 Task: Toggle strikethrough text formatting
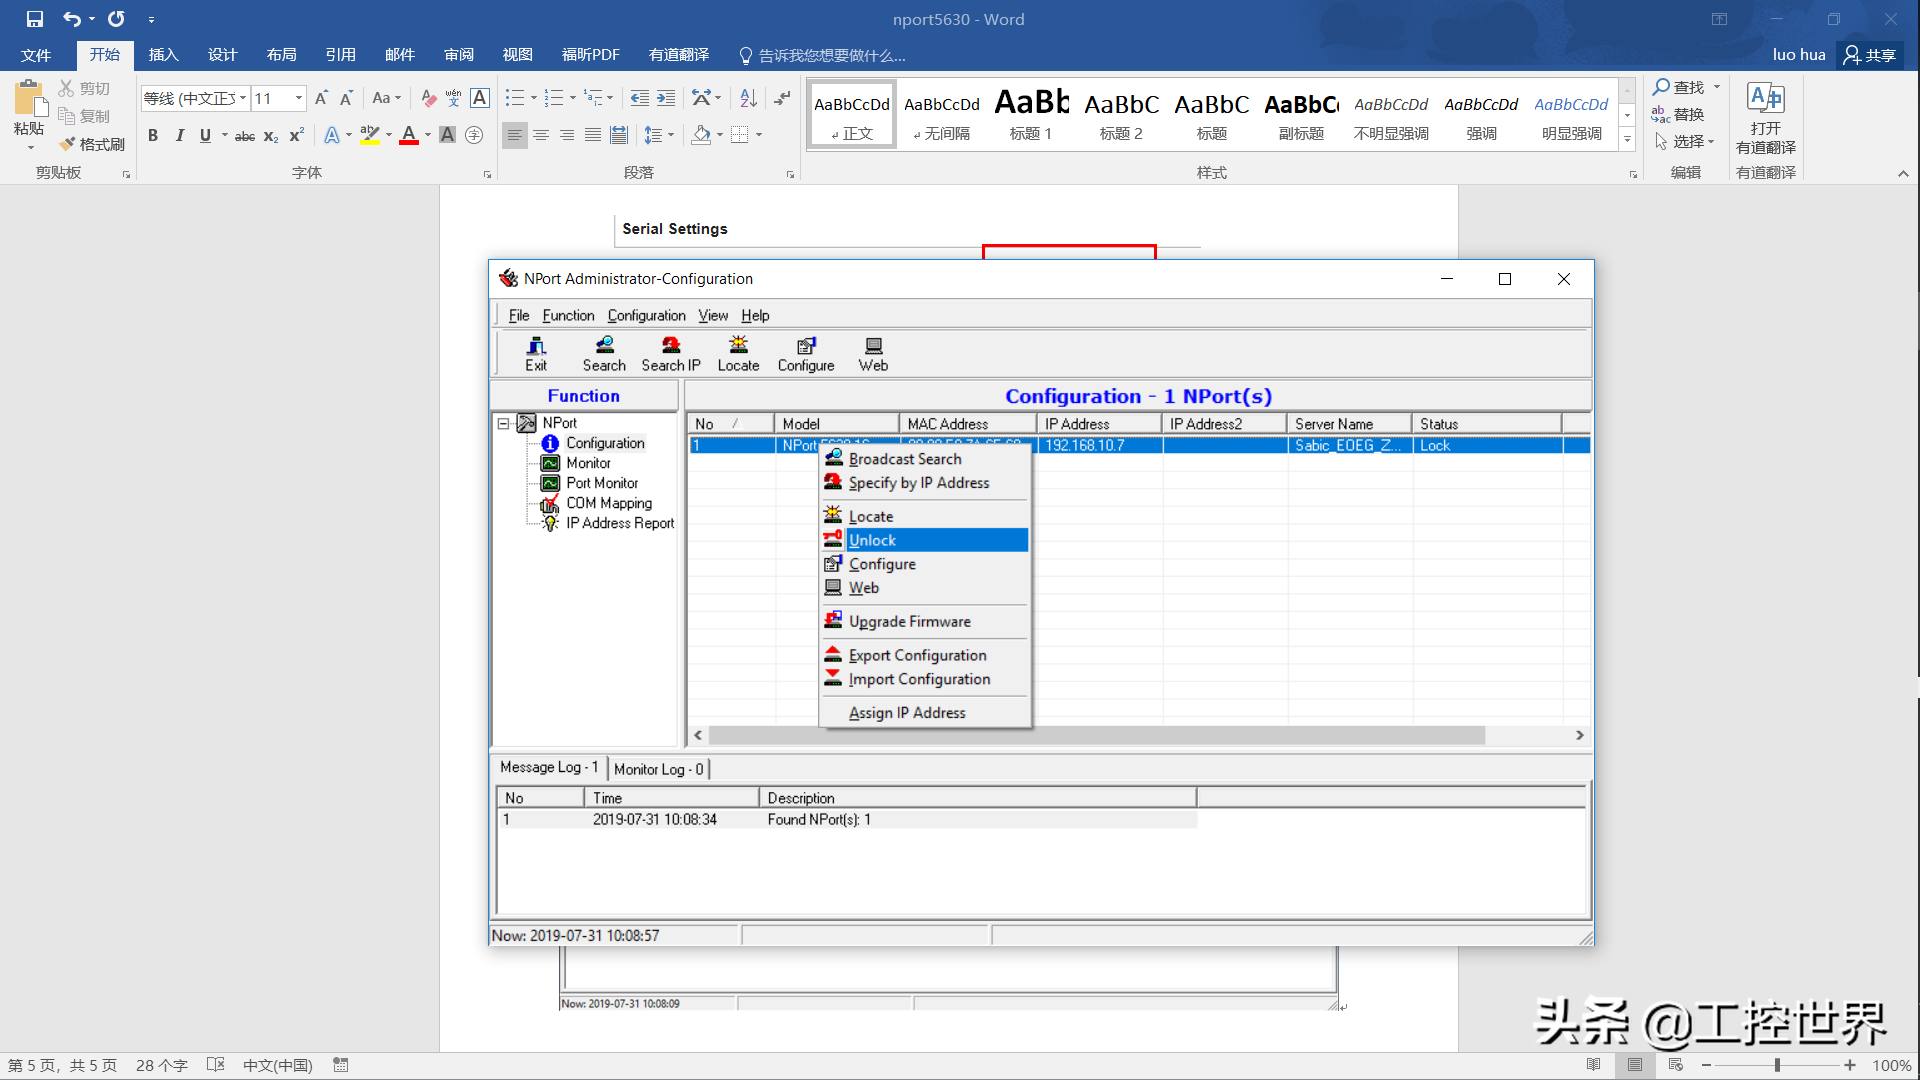(x=244, y=136)
